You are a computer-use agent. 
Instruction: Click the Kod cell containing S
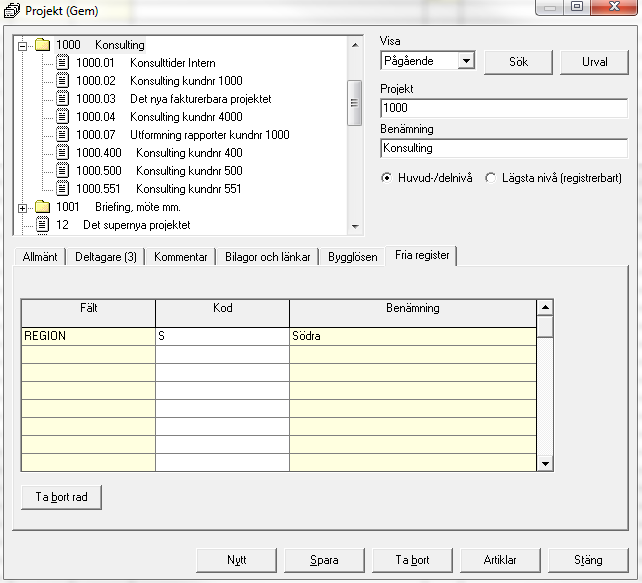tap(222, 336)
